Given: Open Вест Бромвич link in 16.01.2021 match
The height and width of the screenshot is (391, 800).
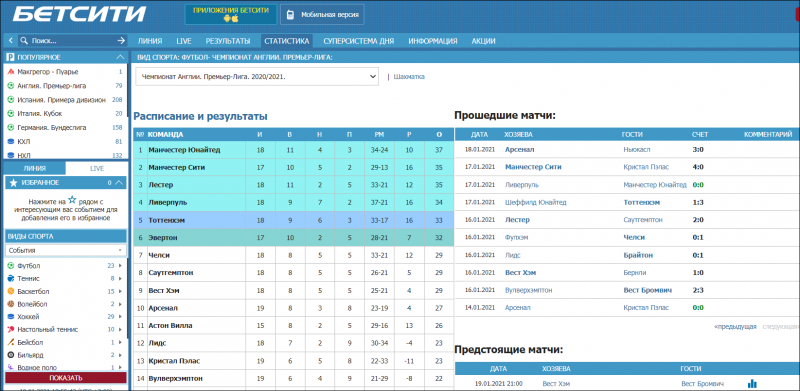Looking at the screenshot, I should coord(647,290).
